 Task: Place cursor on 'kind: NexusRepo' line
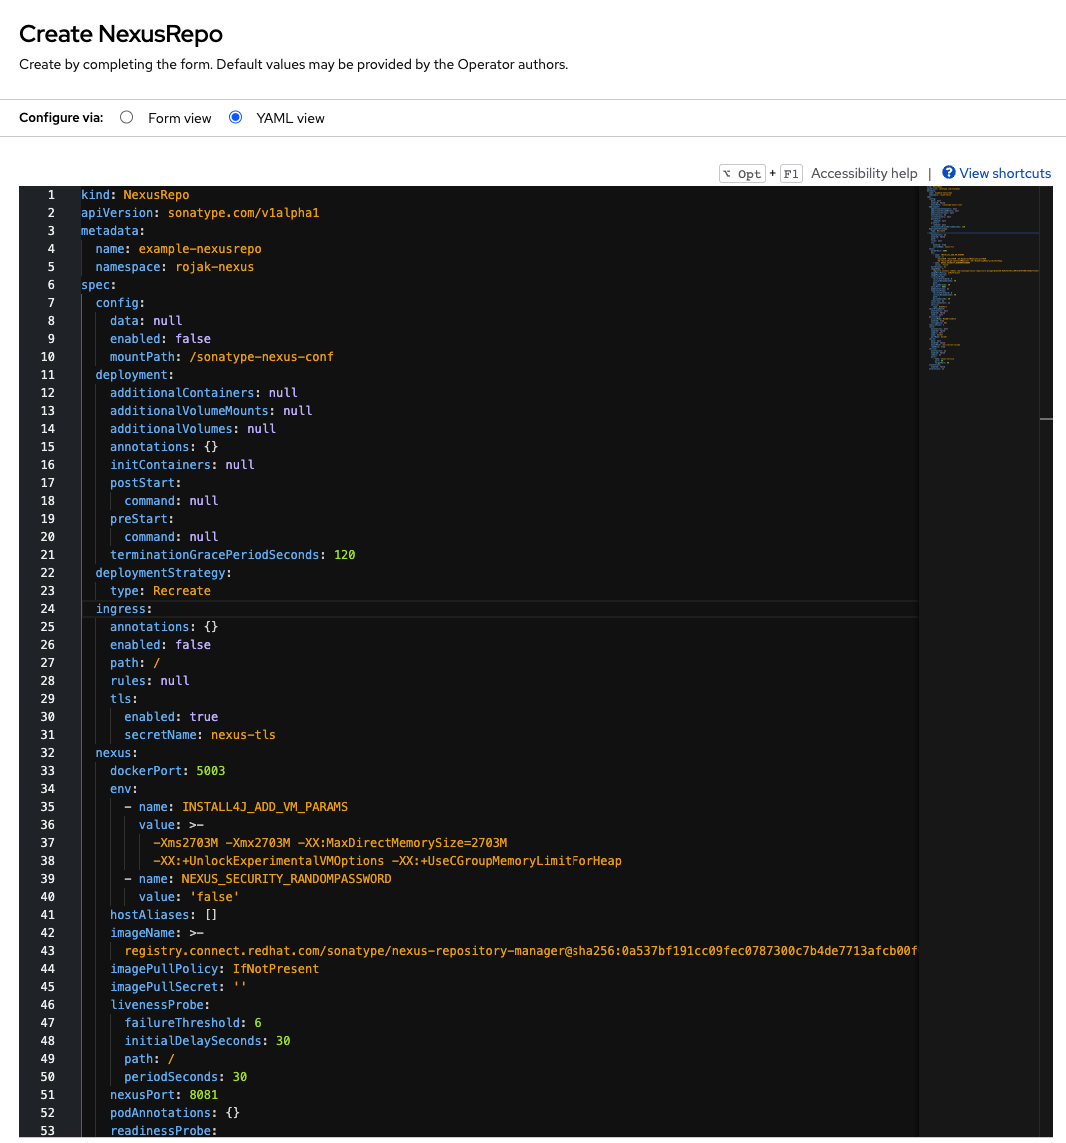click(135, 195)
